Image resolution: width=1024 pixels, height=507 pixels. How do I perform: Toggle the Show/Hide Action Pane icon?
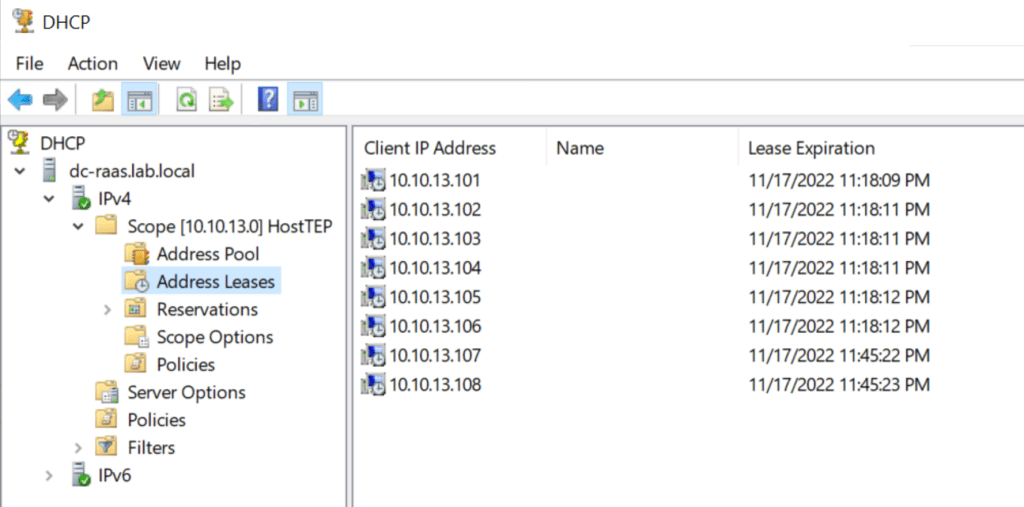305,100
